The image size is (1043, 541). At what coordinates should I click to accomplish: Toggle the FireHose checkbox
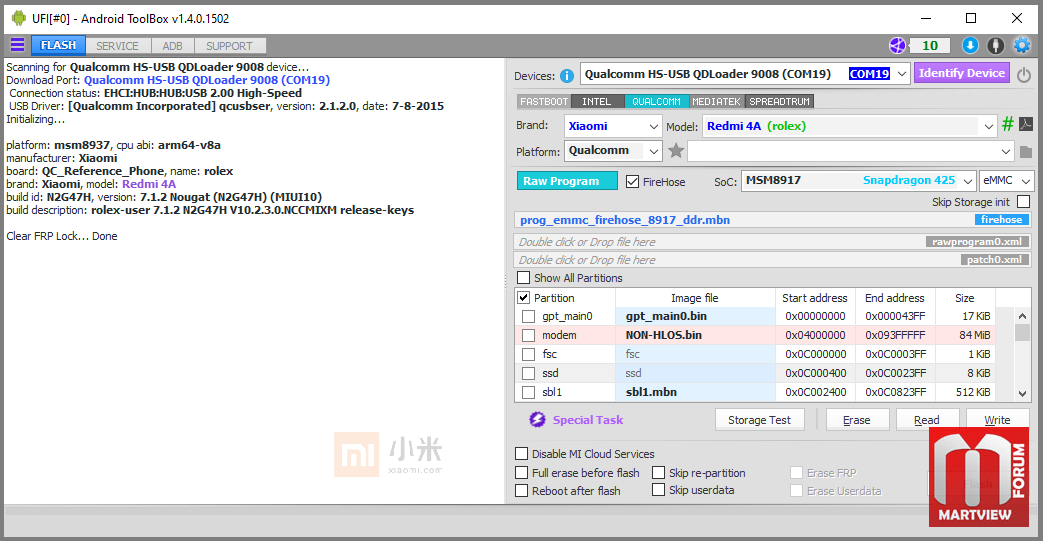pyautogui.click(x=633, y=181)
